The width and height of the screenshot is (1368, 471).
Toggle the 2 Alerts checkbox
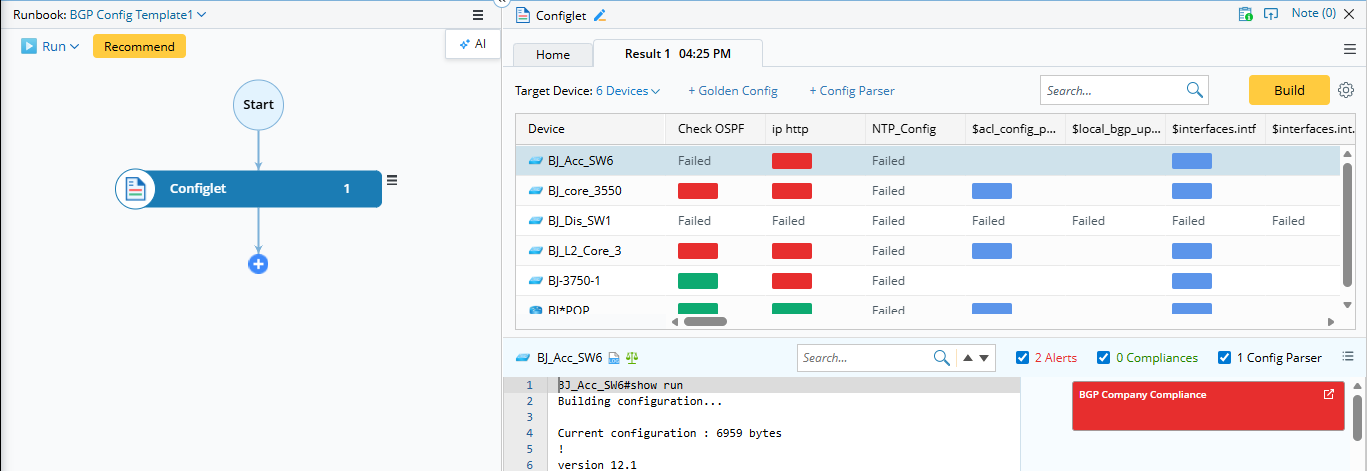[x=1022, y=357]
